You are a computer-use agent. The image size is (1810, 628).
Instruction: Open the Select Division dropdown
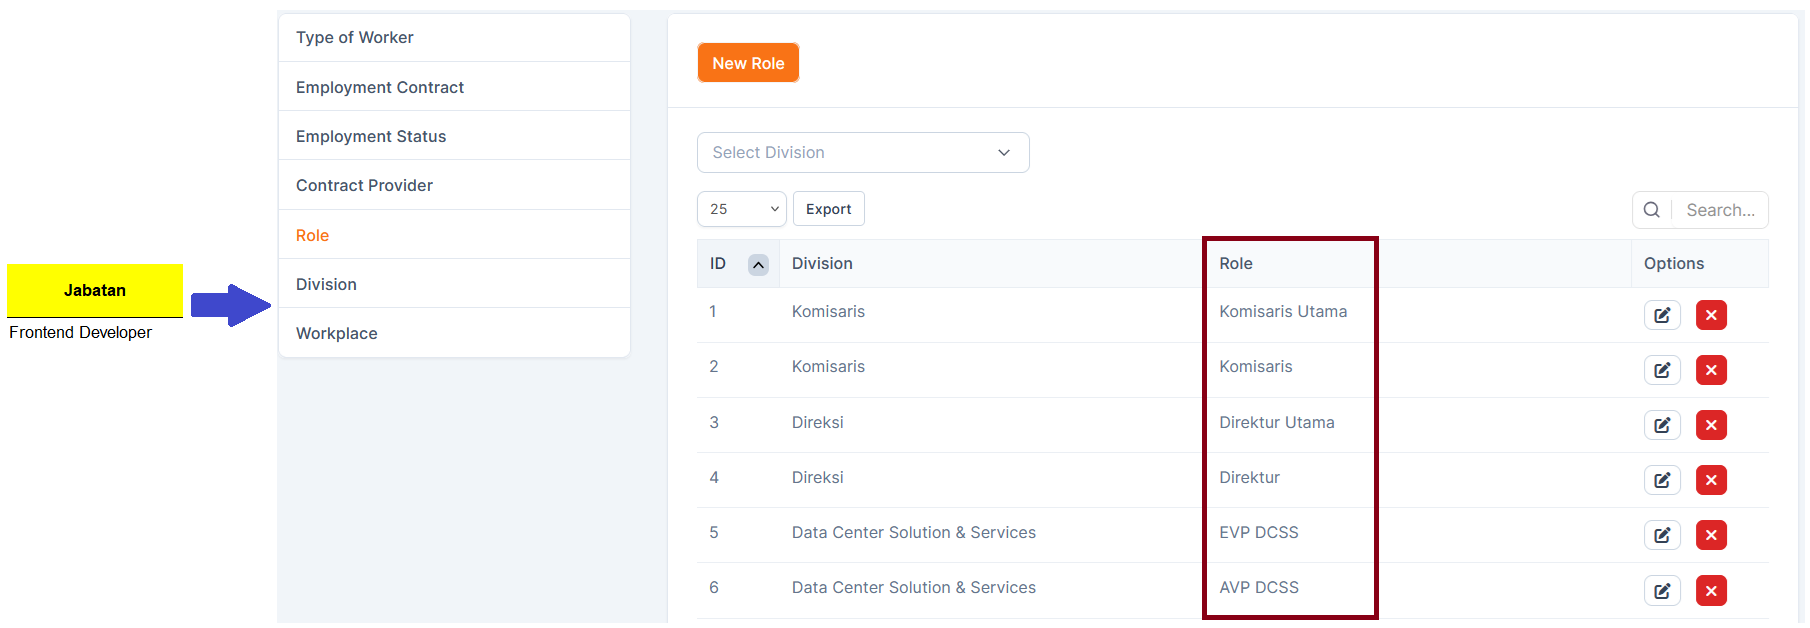(x=862, y=152)
